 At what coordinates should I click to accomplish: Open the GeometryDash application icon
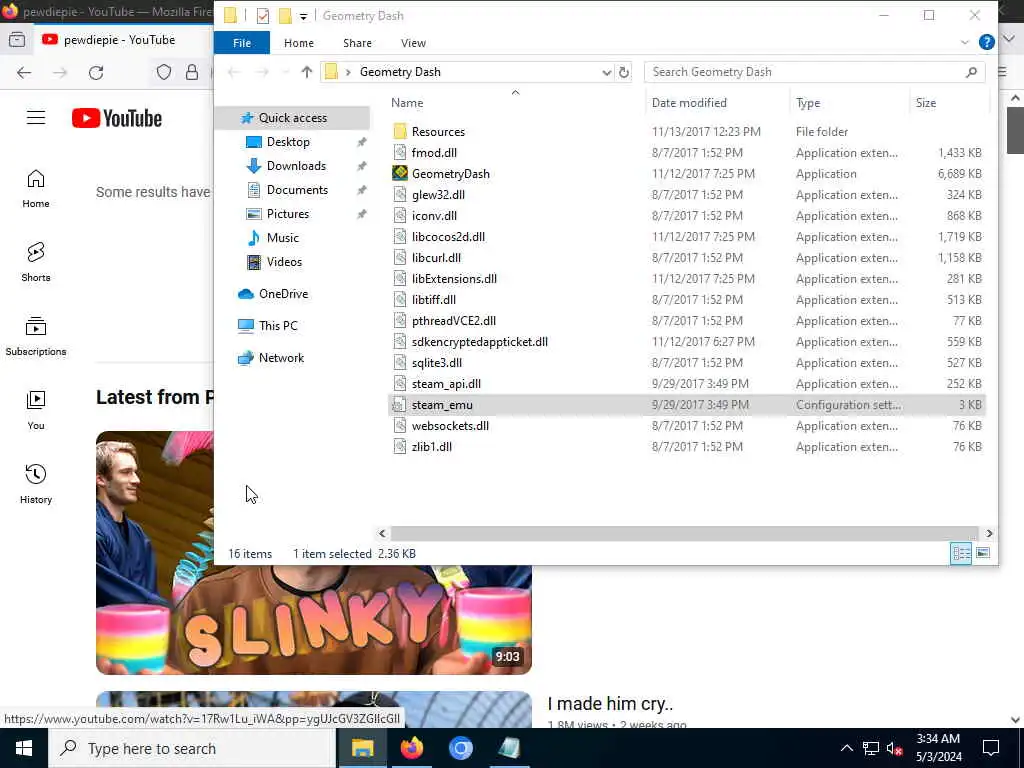[400, 174]
